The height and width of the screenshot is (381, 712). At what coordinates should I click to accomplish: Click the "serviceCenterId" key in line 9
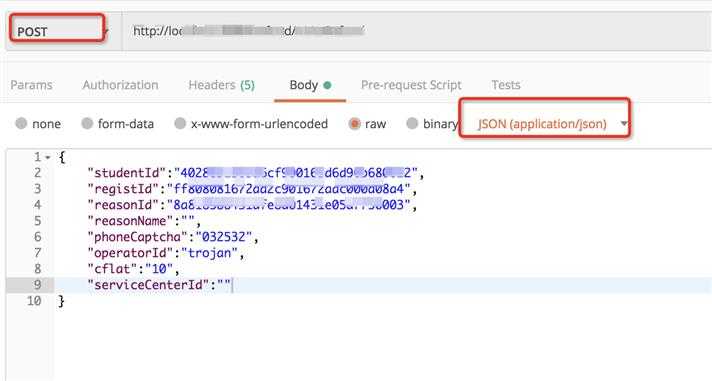pyautogui.click(x=148, y=285)
